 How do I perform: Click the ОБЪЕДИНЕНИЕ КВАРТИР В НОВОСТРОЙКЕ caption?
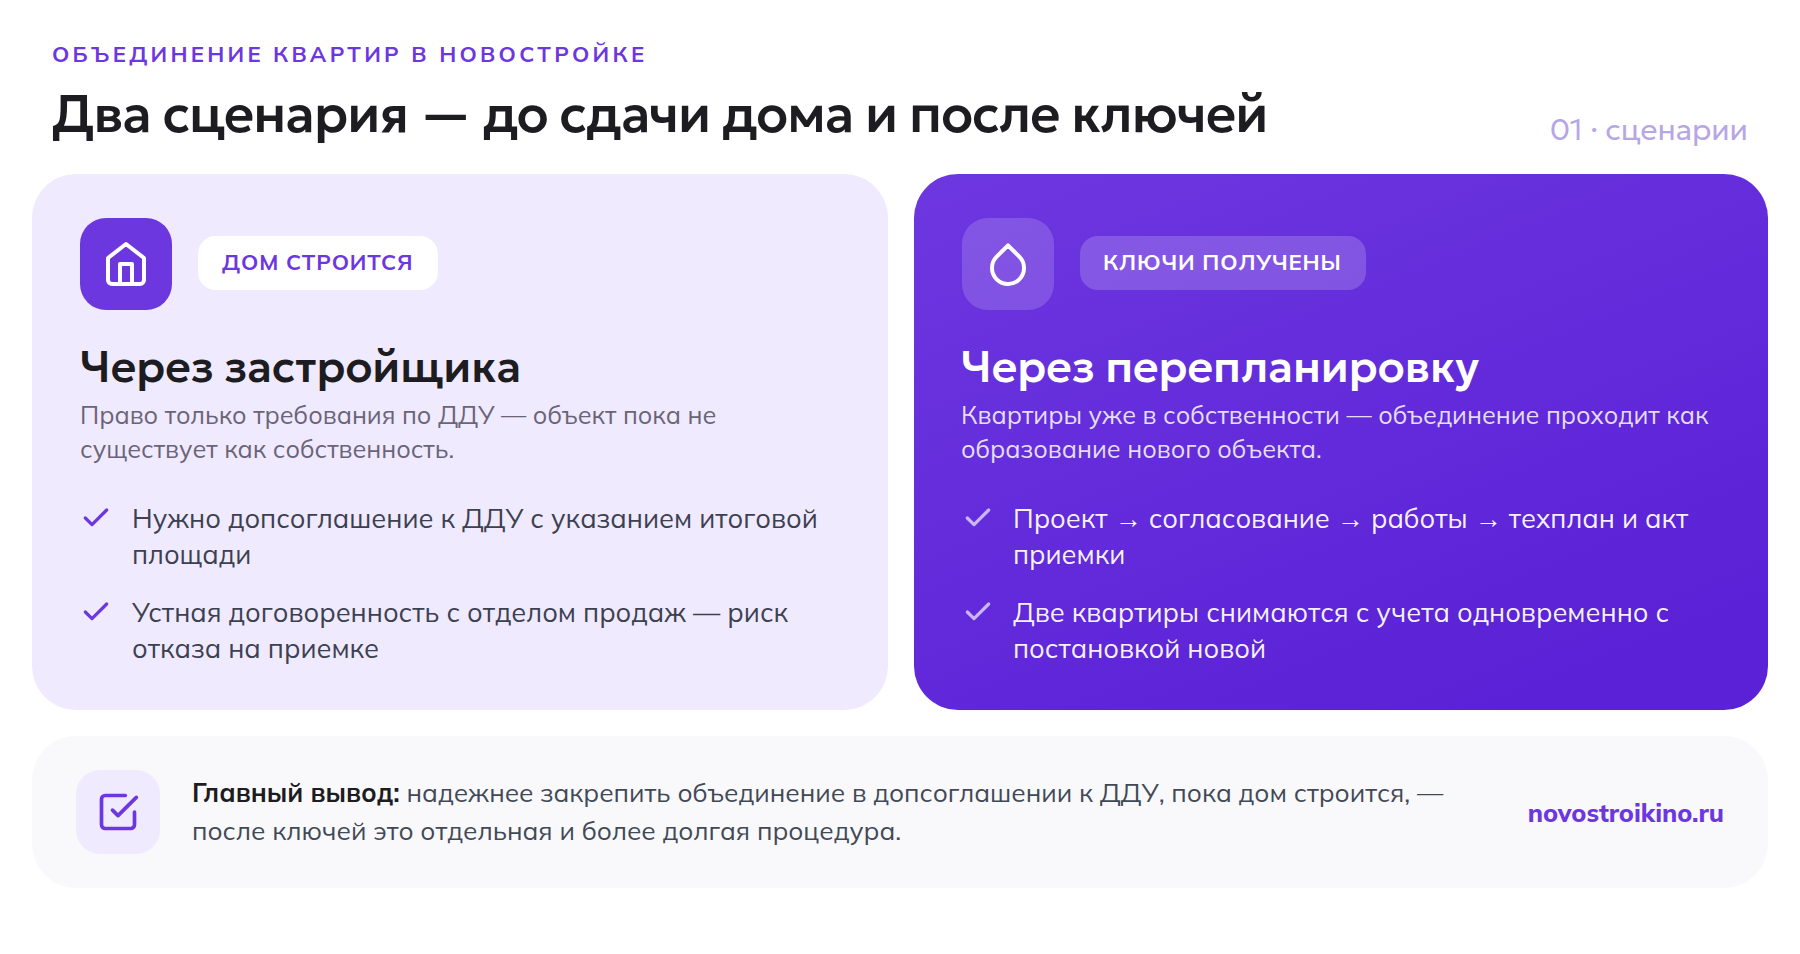tap(349, 54)
